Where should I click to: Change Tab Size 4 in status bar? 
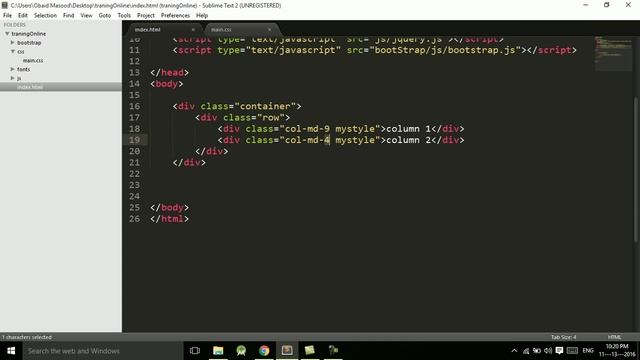(563, 337)
